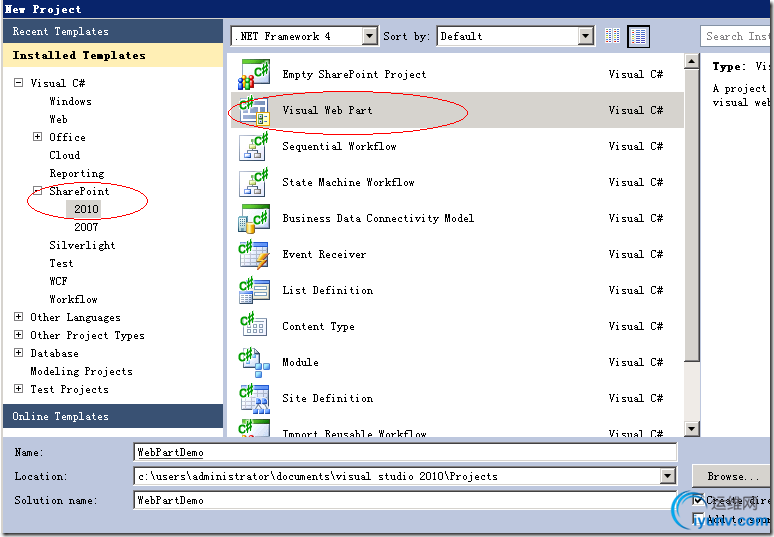Screen dimensions: 774x537
Task: Select the Event Receiver template icon
Action: [254, 255]
